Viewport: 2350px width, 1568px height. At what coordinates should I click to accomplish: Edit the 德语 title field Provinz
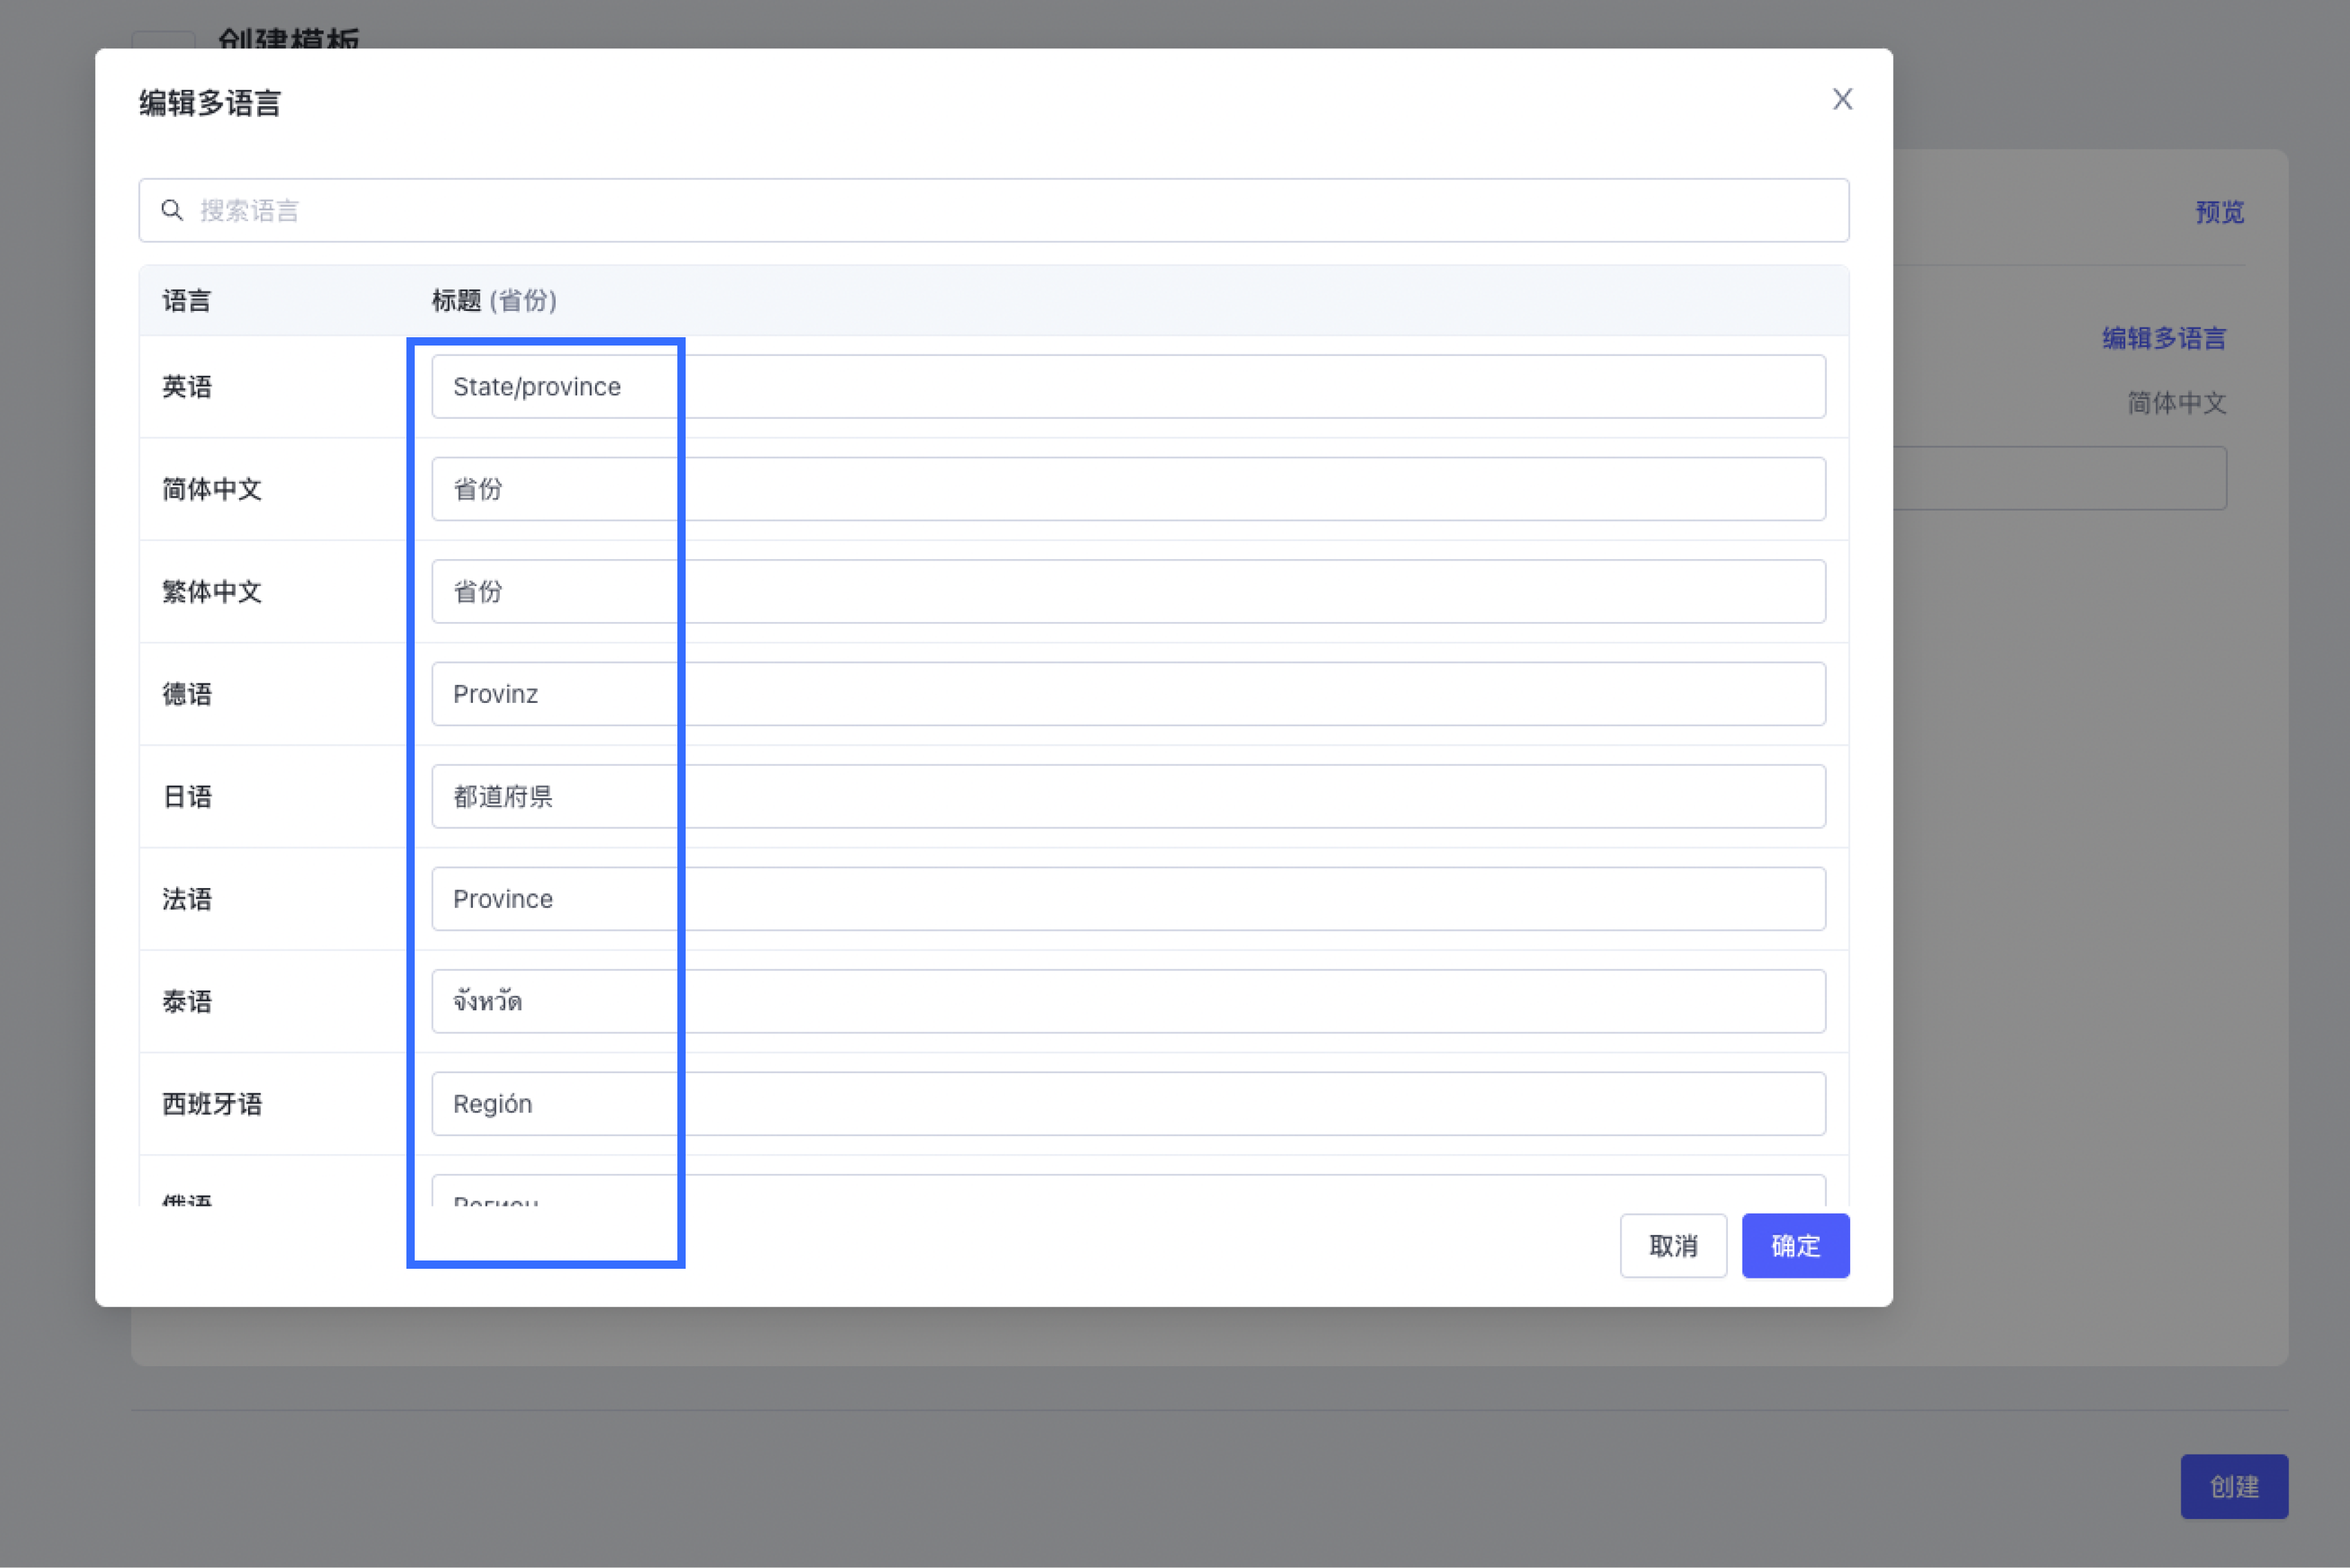[x=1128, y=694]
